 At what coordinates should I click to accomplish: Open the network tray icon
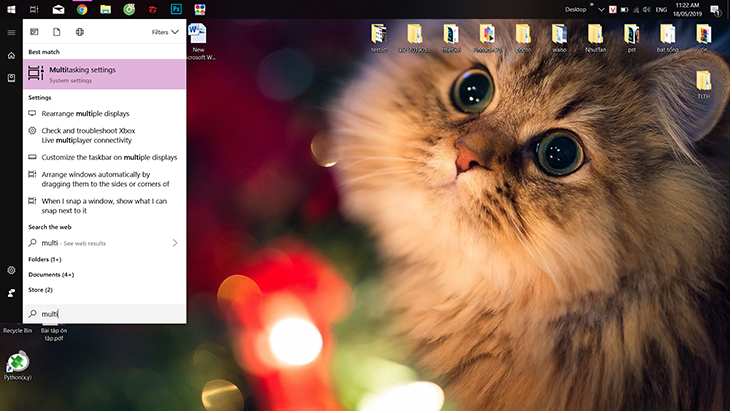[635, 9]
